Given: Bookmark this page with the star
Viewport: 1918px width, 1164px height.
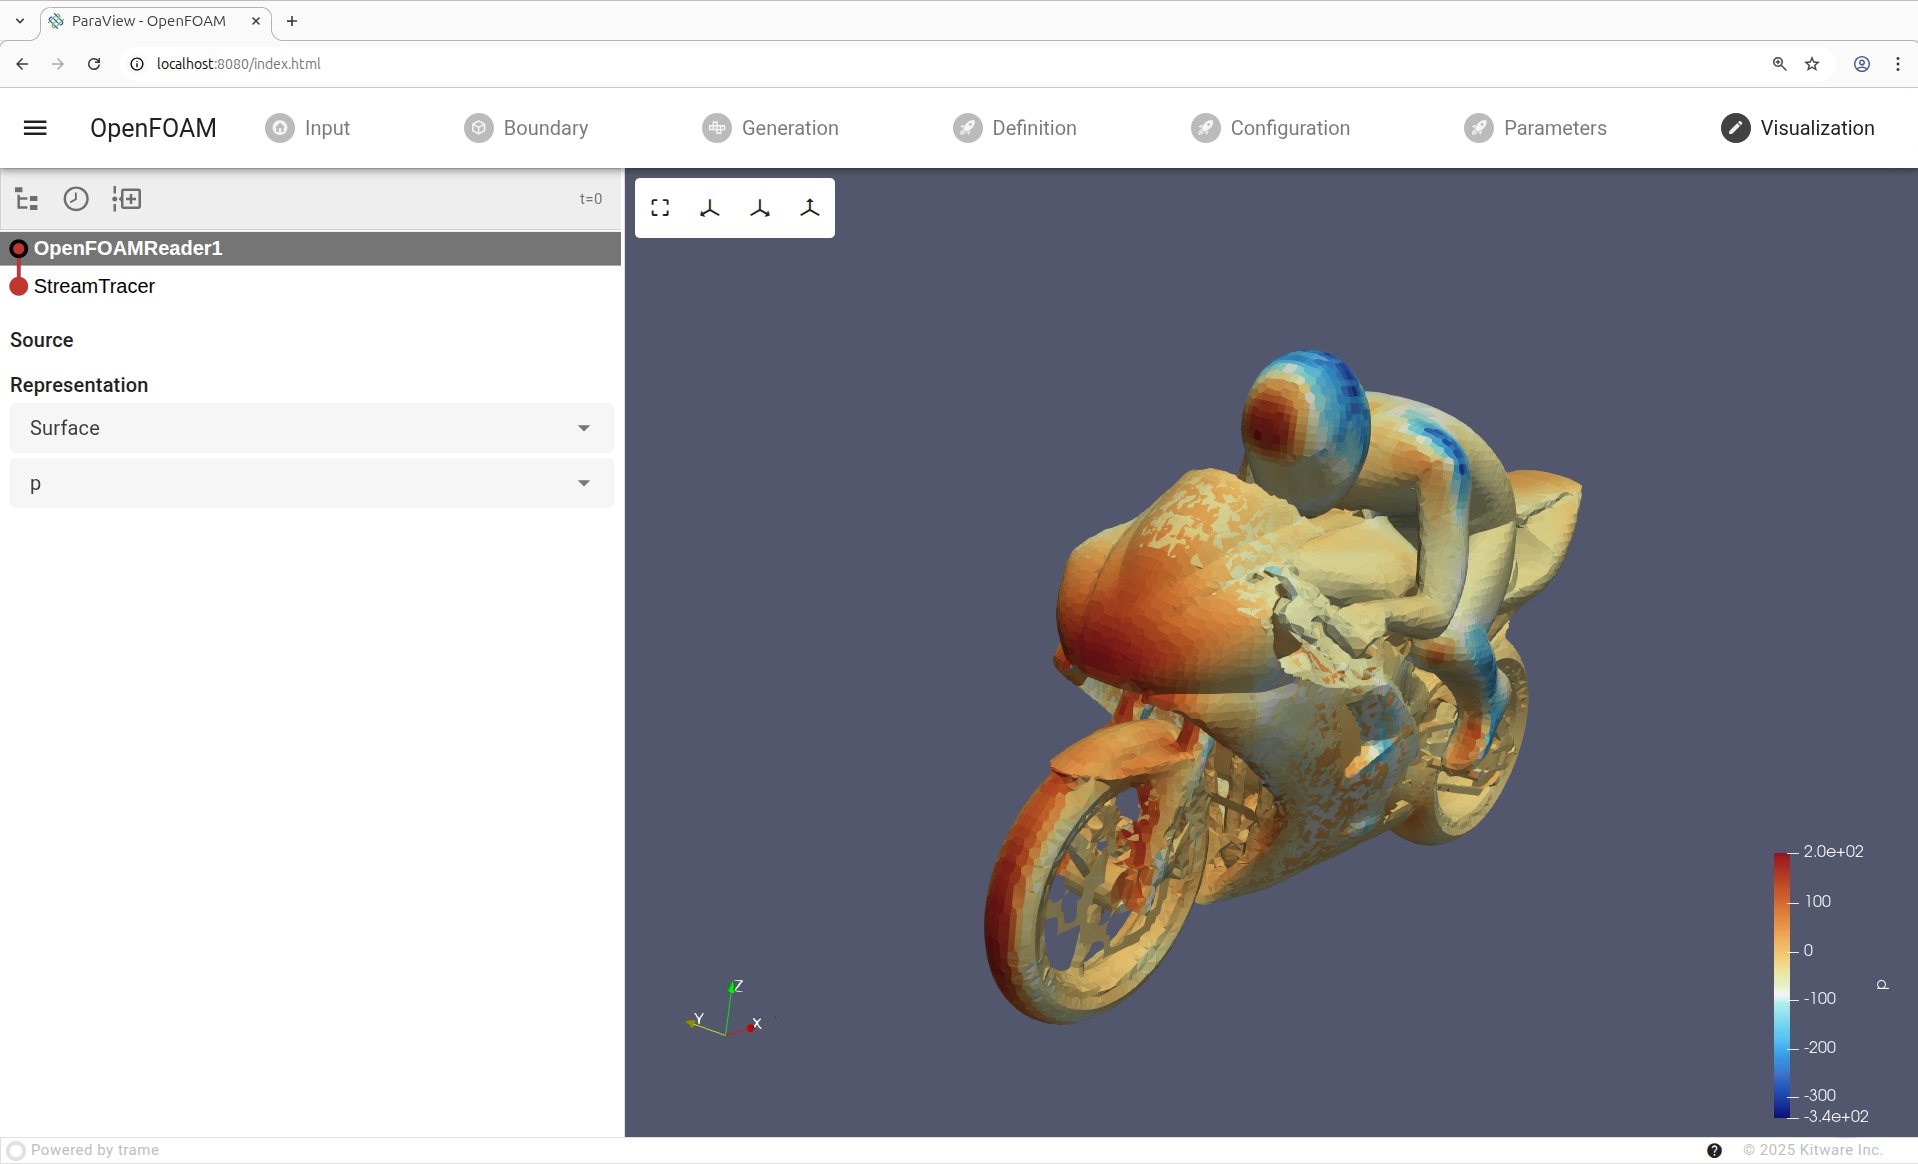Looking at the screenshot, I should coord(1812,64).
